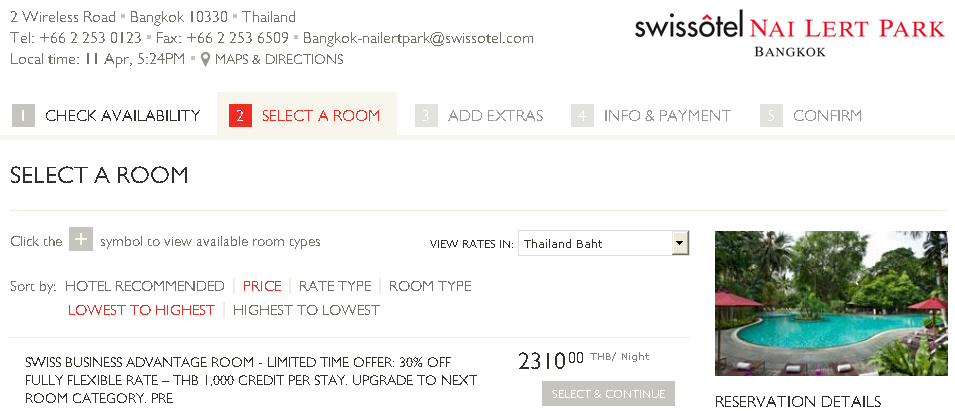Image resolution: width=955 pixels, height=411 pixels.
Task: Sort prices Highest to Lowest
Action: (x=306, y=310)
